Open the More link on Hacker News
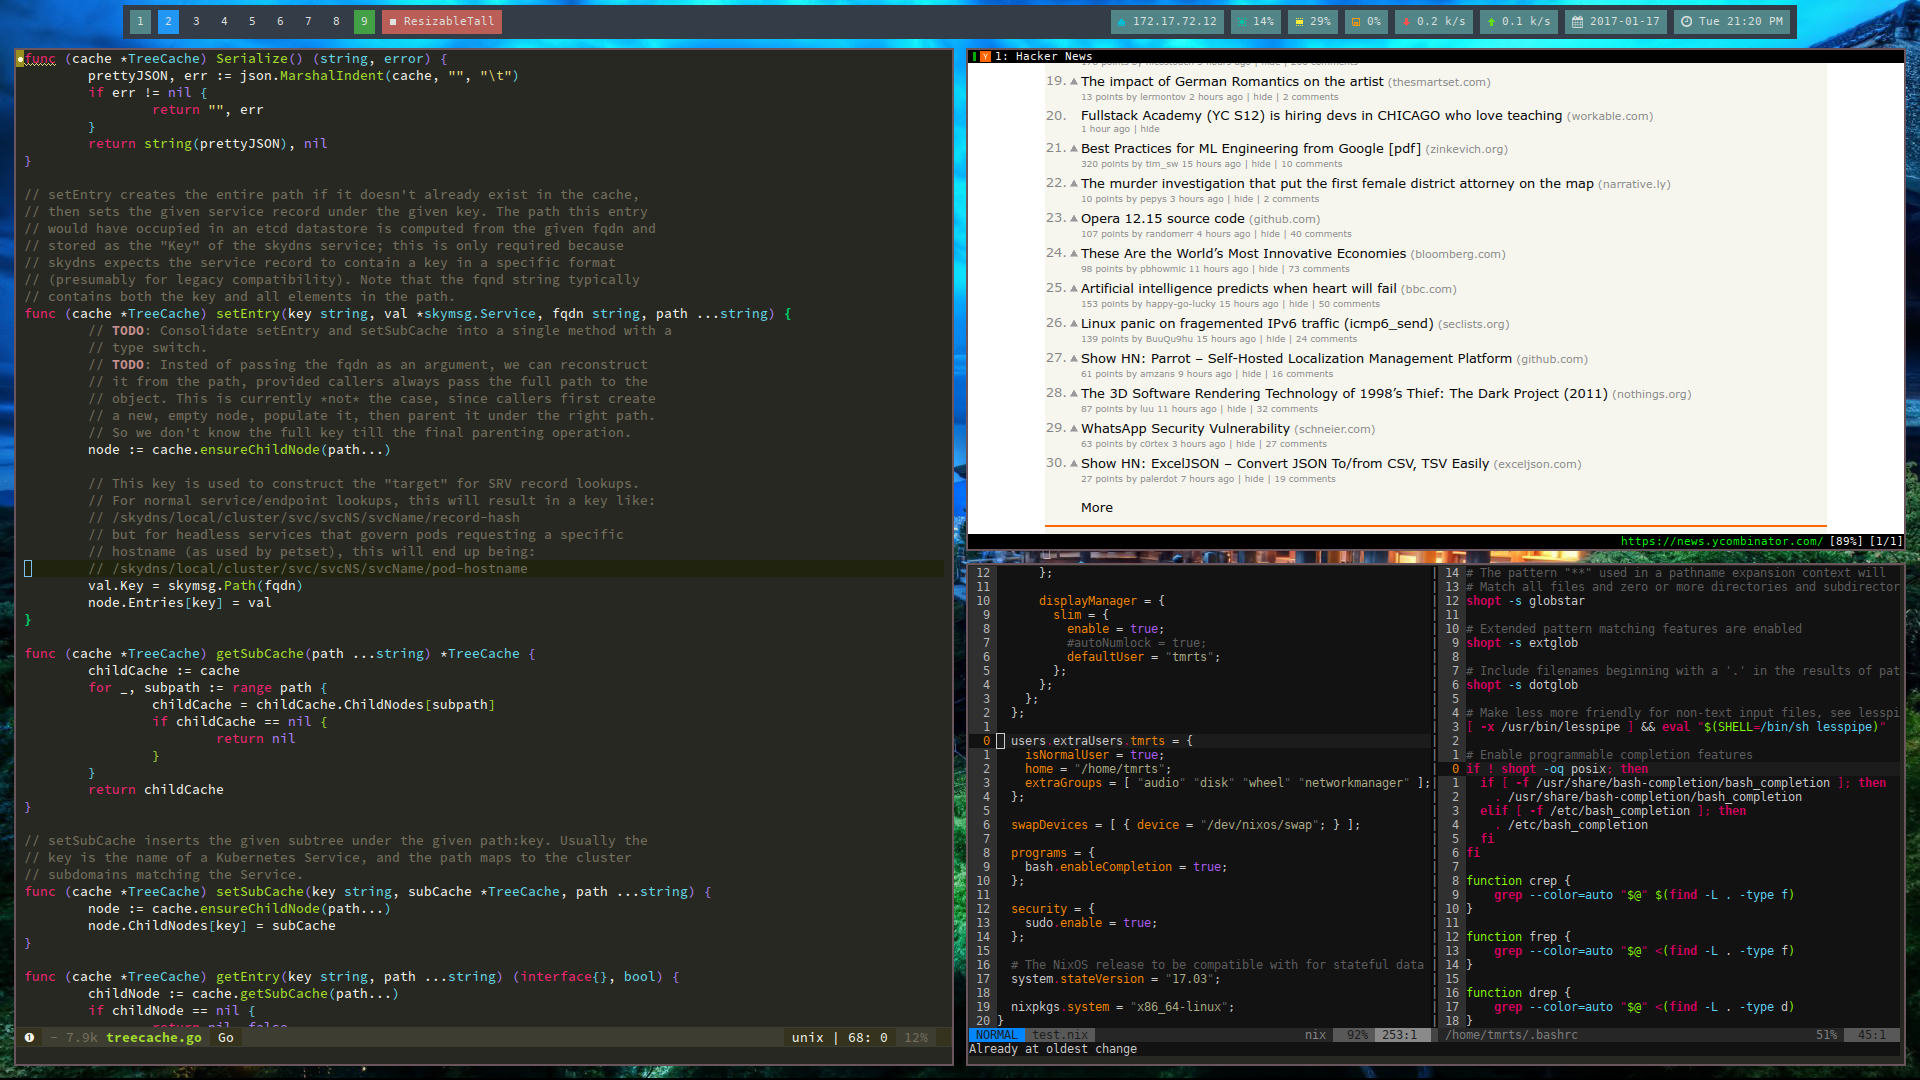1920x1080 pixels. click(x=1096, y=508)
